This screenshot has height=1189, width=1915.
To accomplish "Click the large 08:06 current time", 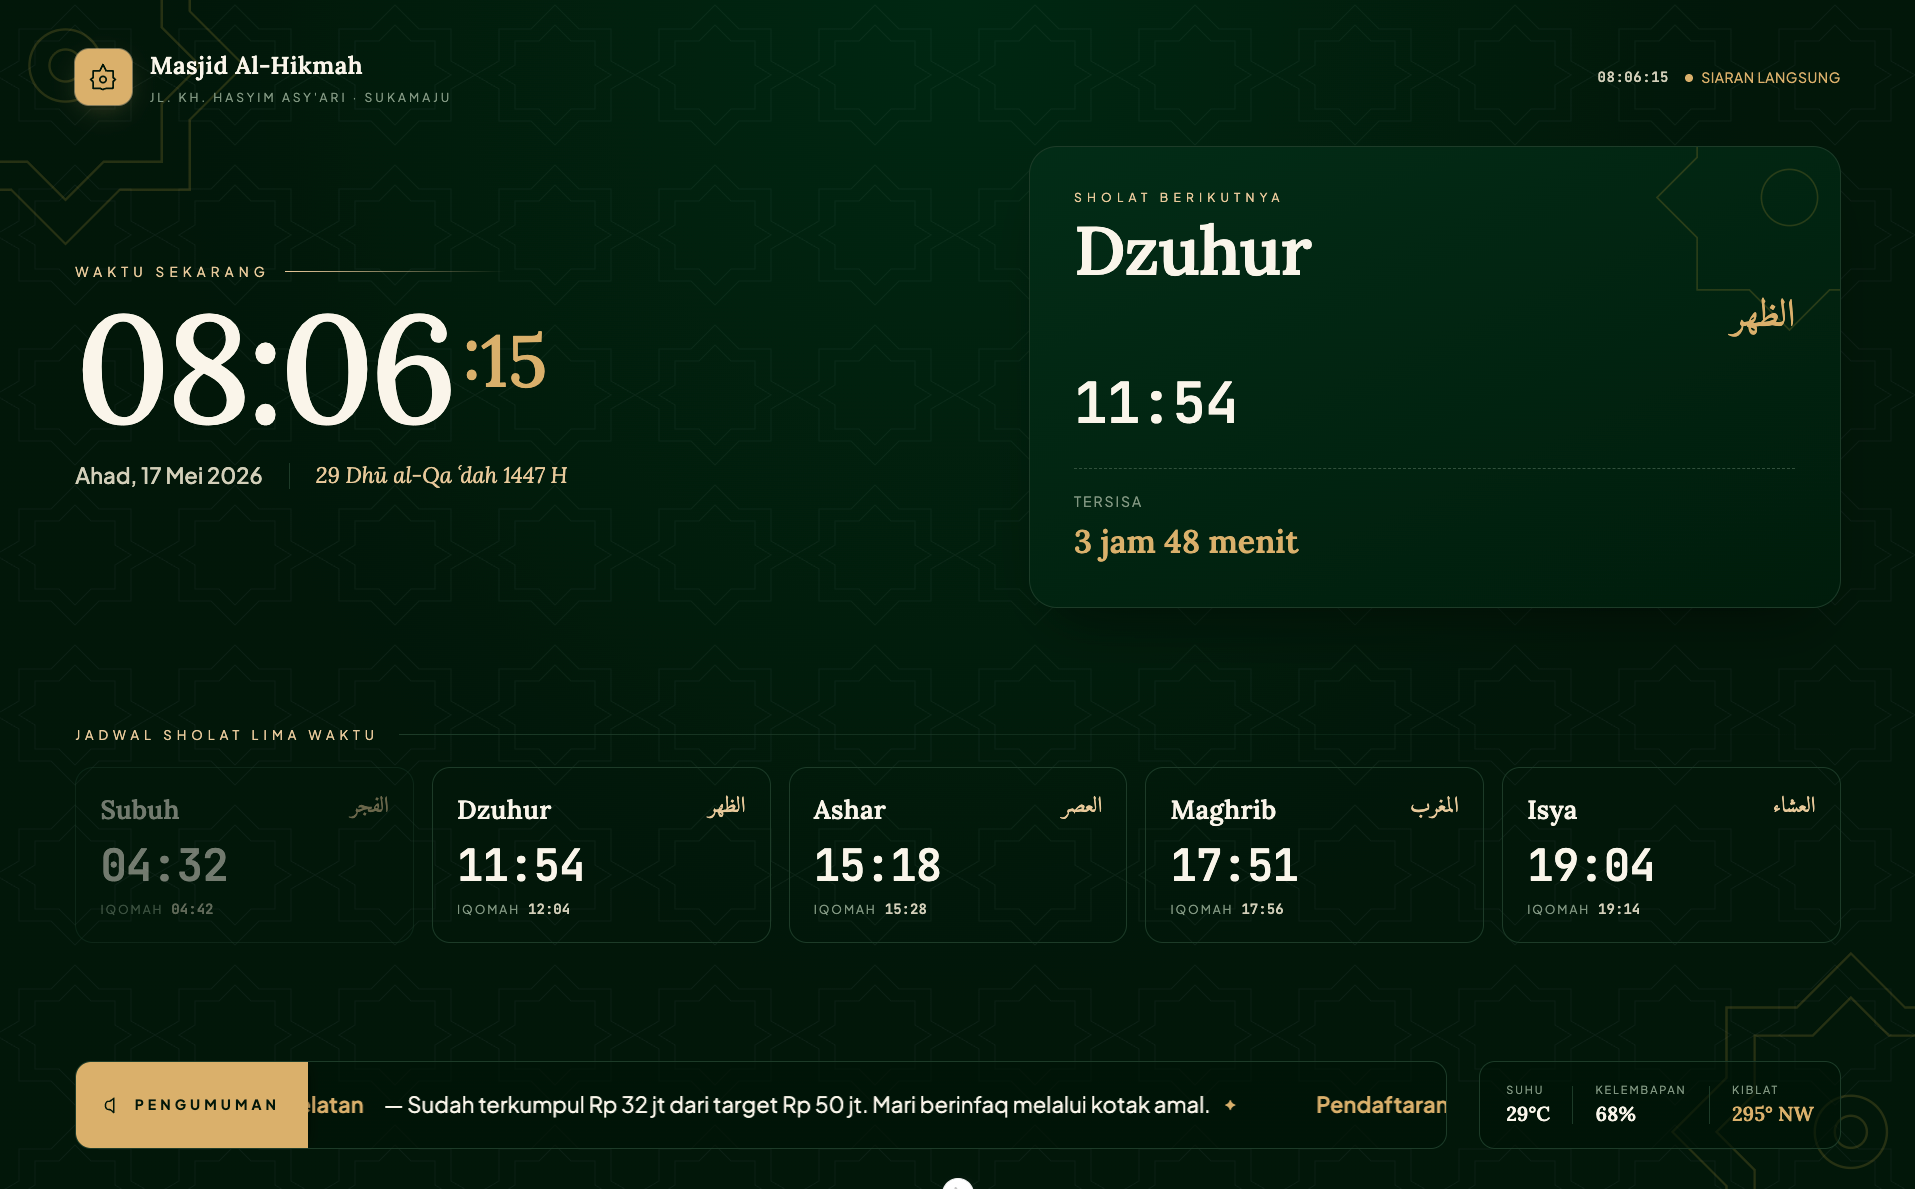I will [266, 368].
